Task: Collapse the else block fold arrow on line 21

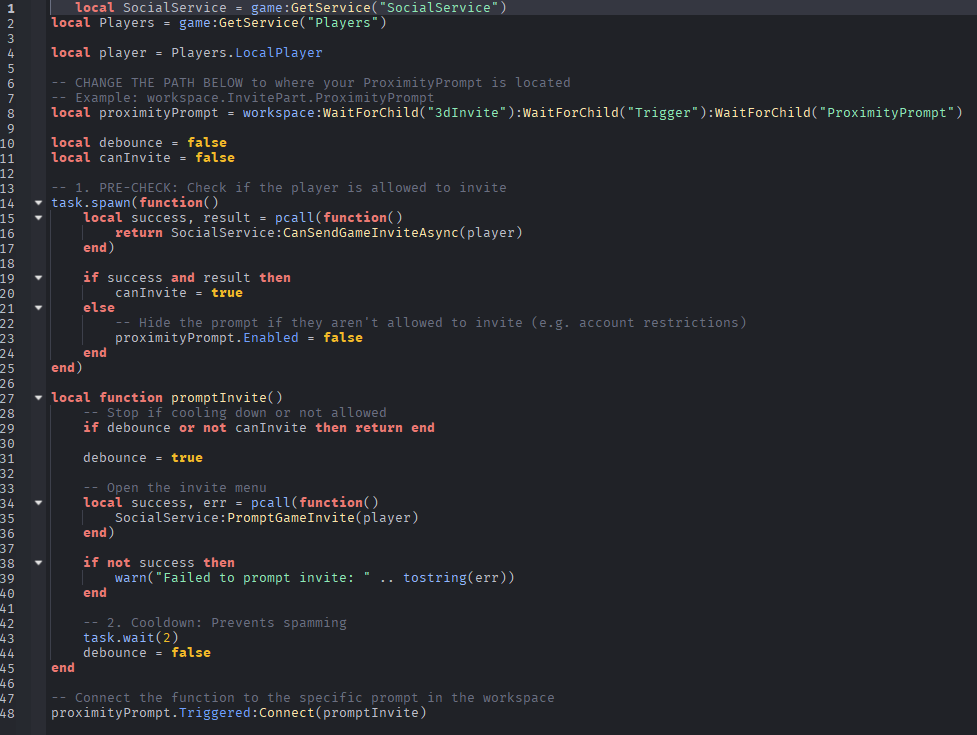Action: tap(39, 308)
